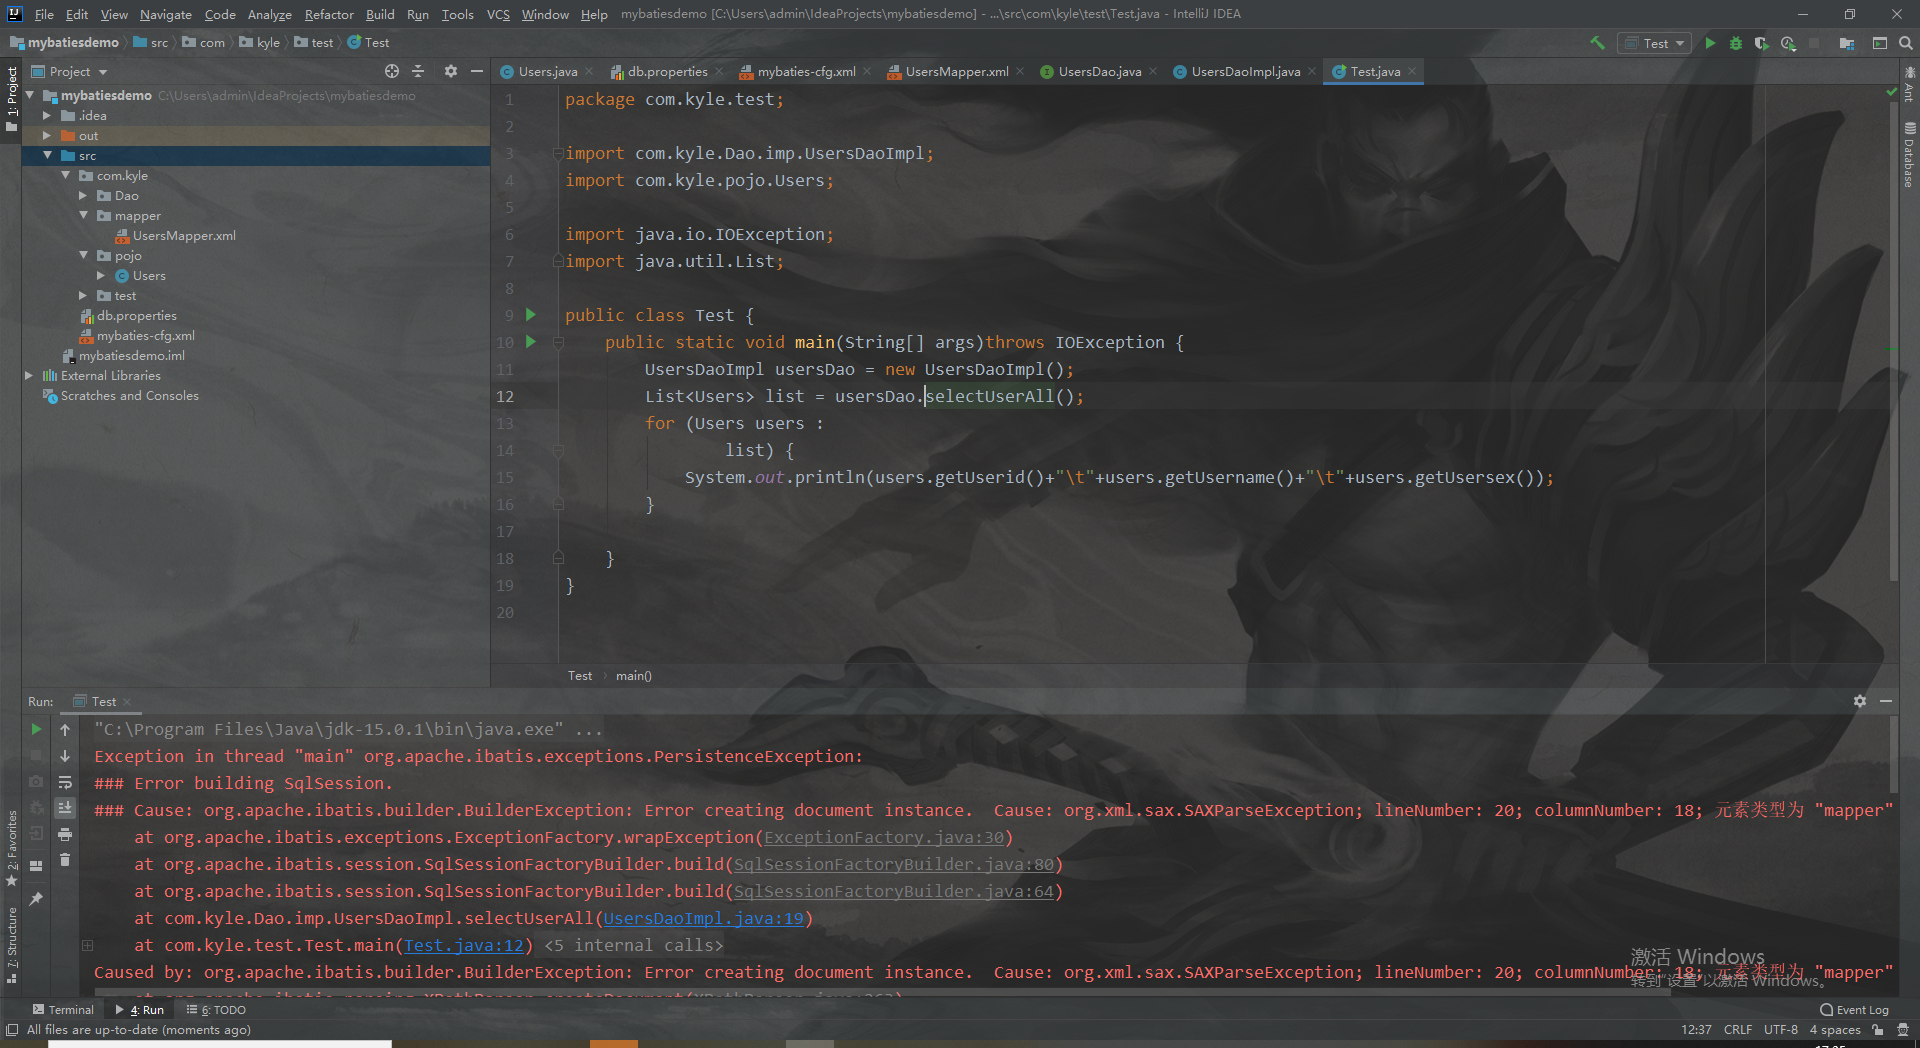Open the TODO tool window
The height and width of the screenshot is (1048, 1920).
point(217,1010)
